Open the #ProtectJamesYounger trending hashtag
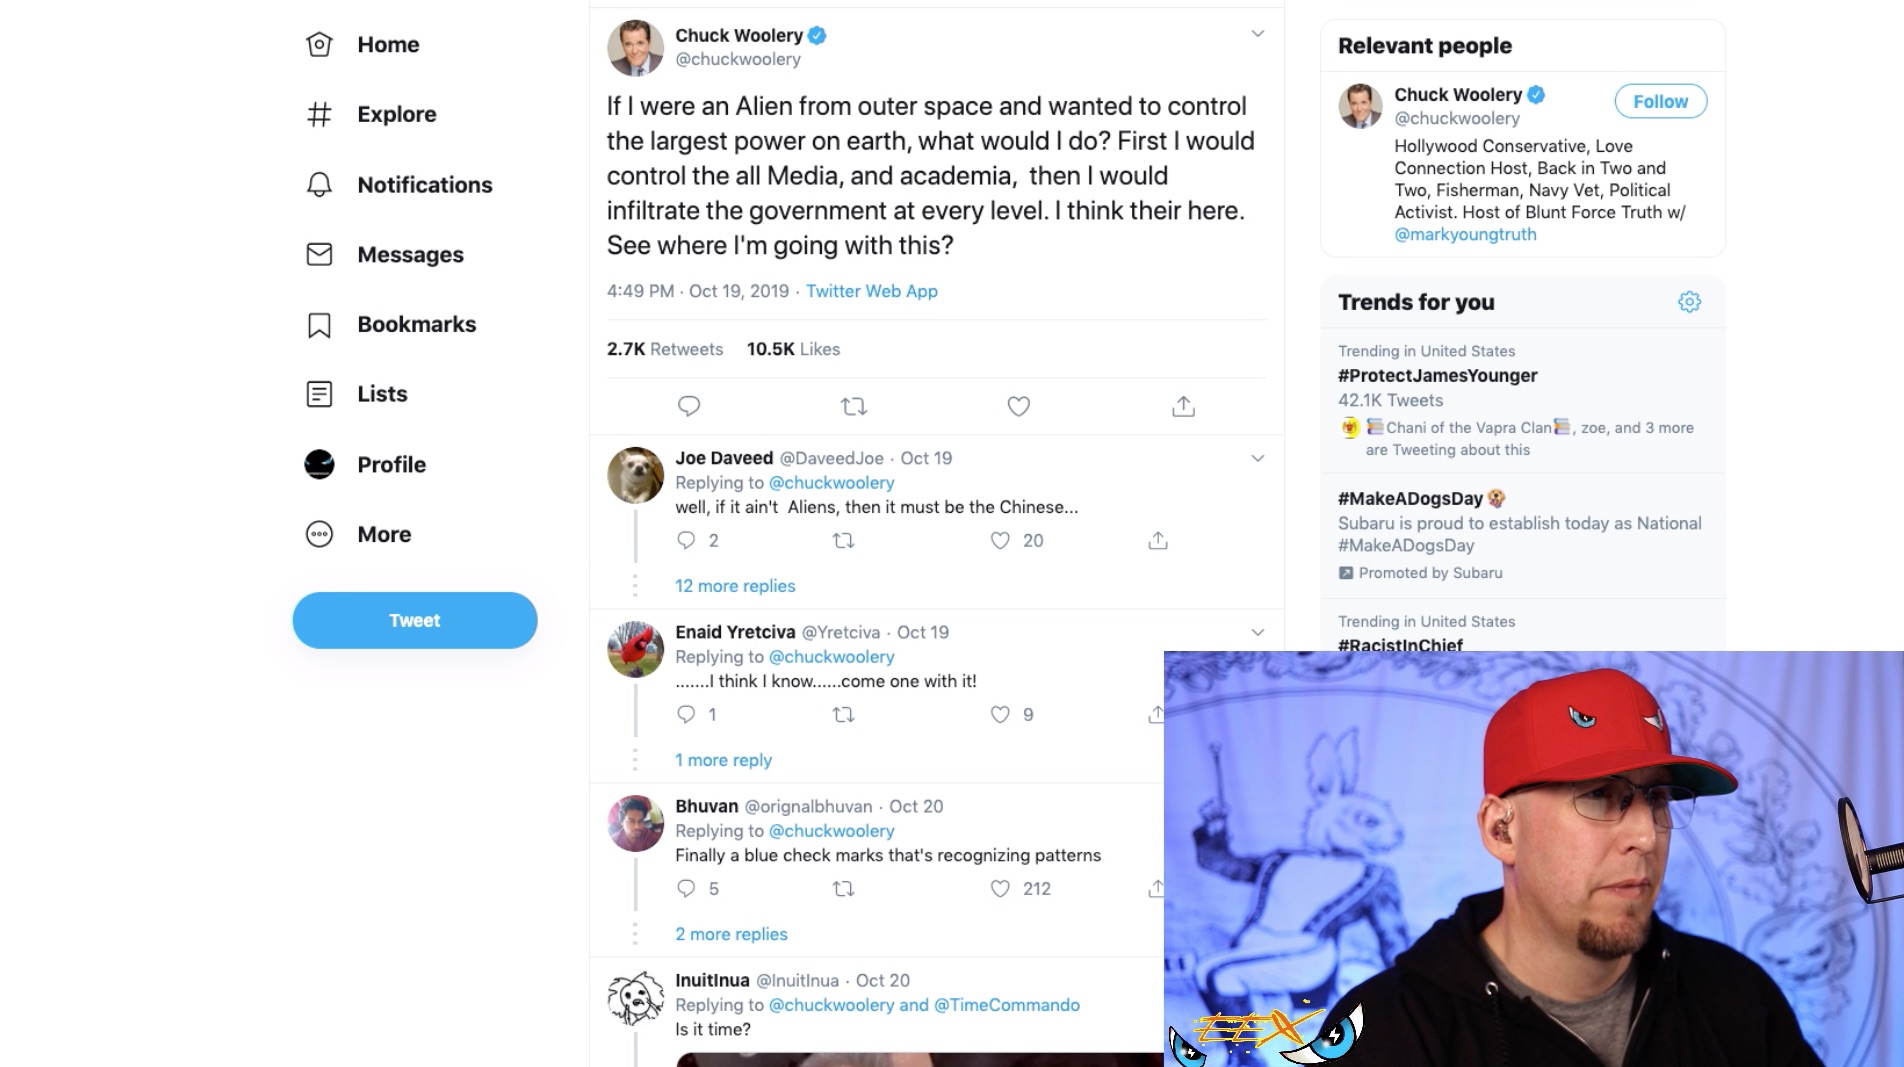The width and height of the screenshot is (1904, 1067). pyautogui.click(x=1437, y=376)
